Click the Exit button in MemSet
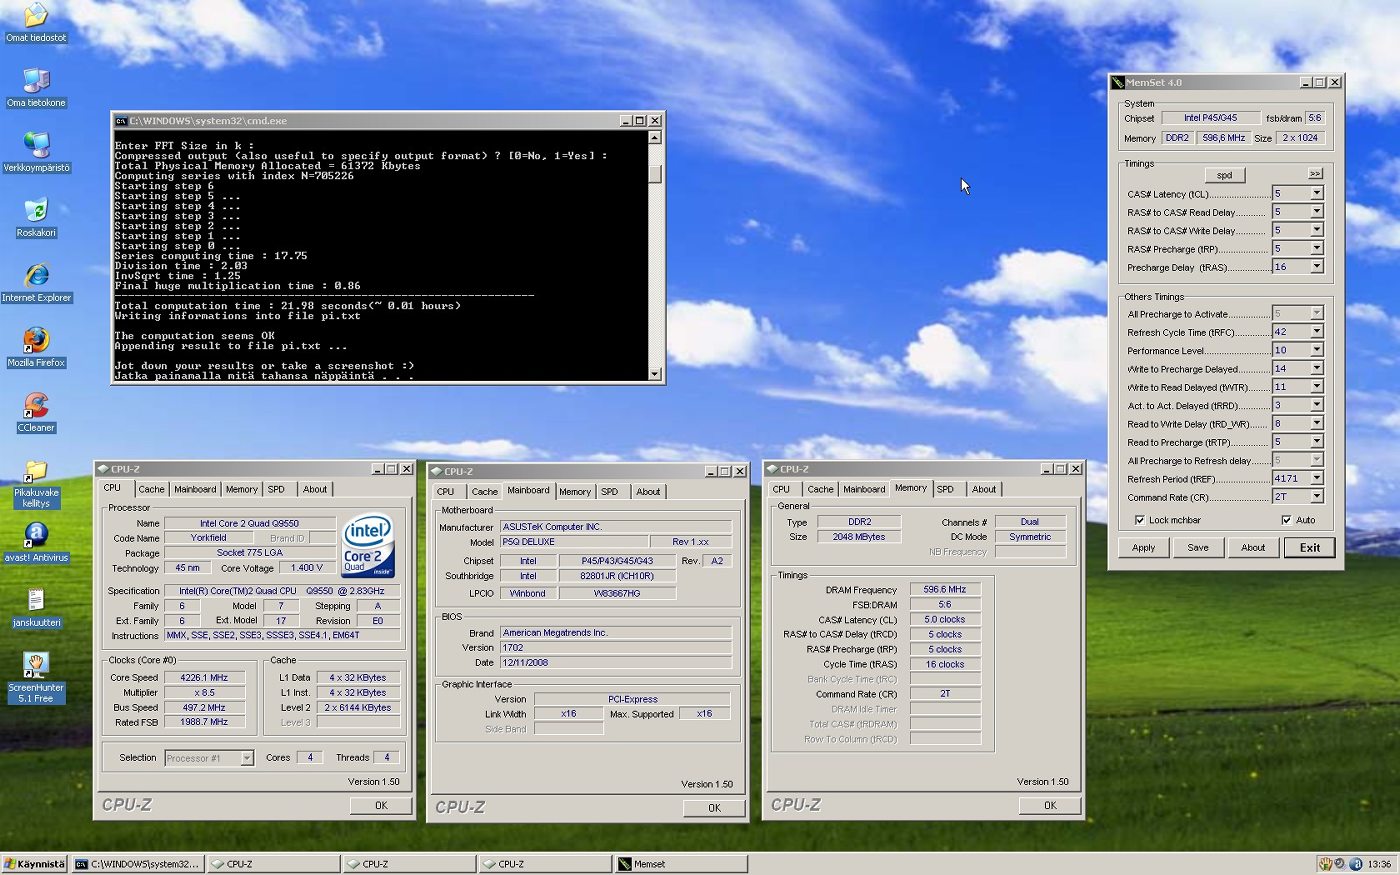1400x875 pixels. (1310, 548)
